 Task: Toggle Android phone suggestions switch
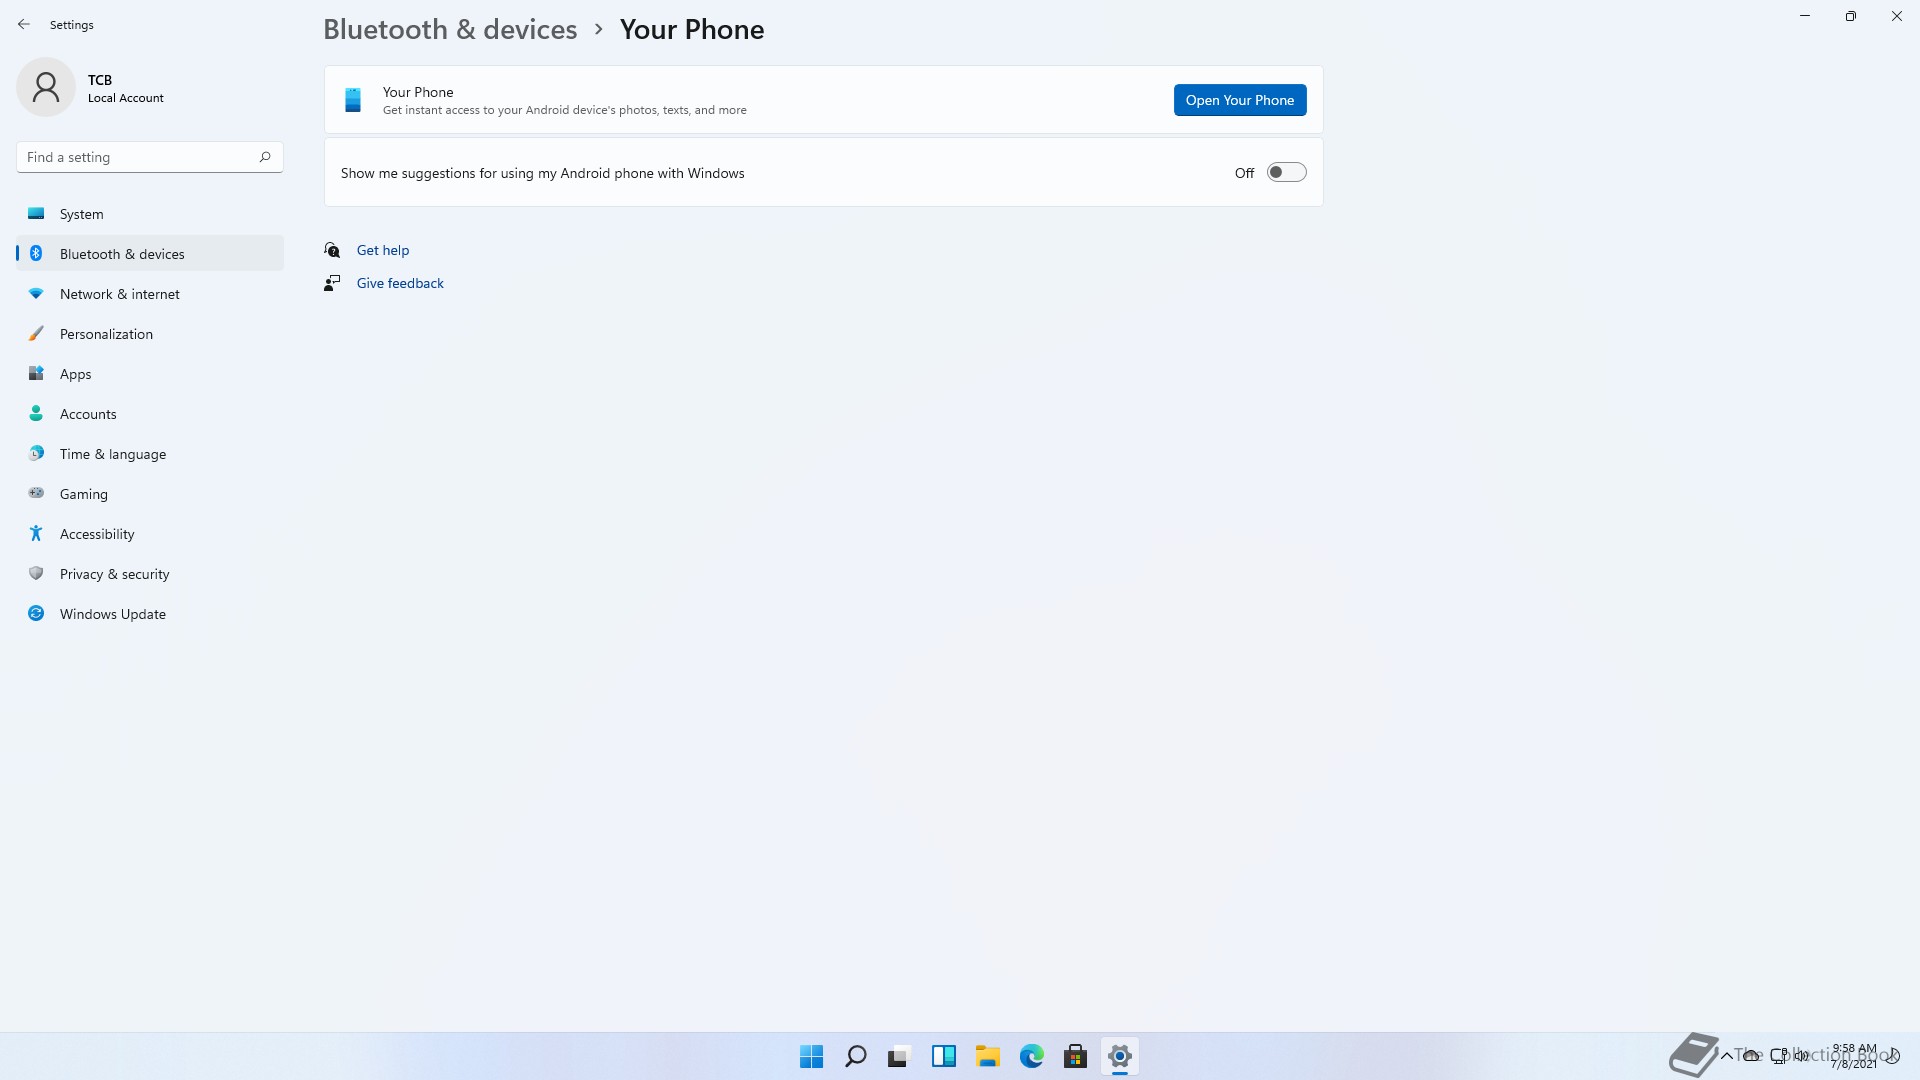pos(1286,172)
